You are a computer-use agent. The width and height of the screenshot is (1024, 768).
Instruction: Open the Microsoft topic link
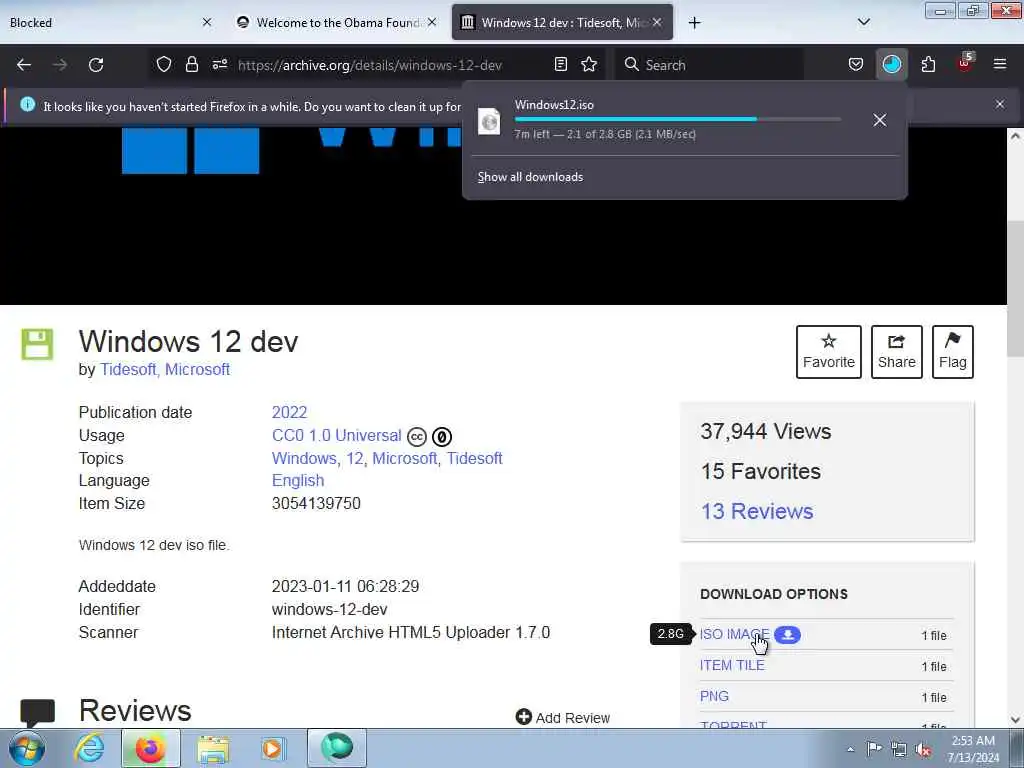404,458
